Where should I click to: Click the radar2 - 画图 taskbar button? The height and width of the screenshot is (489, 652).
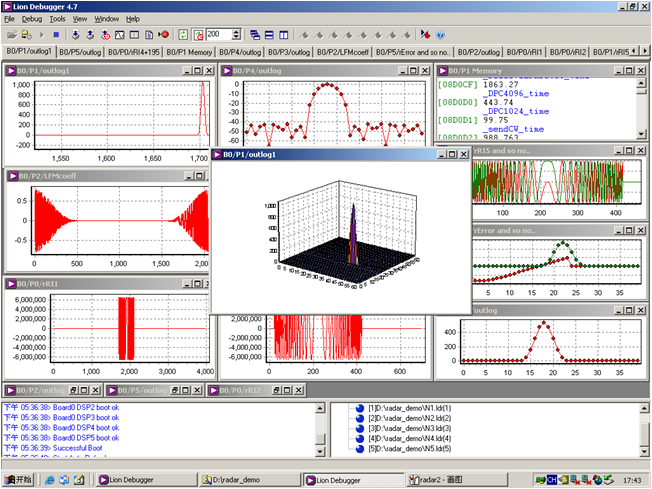[456, 480]
